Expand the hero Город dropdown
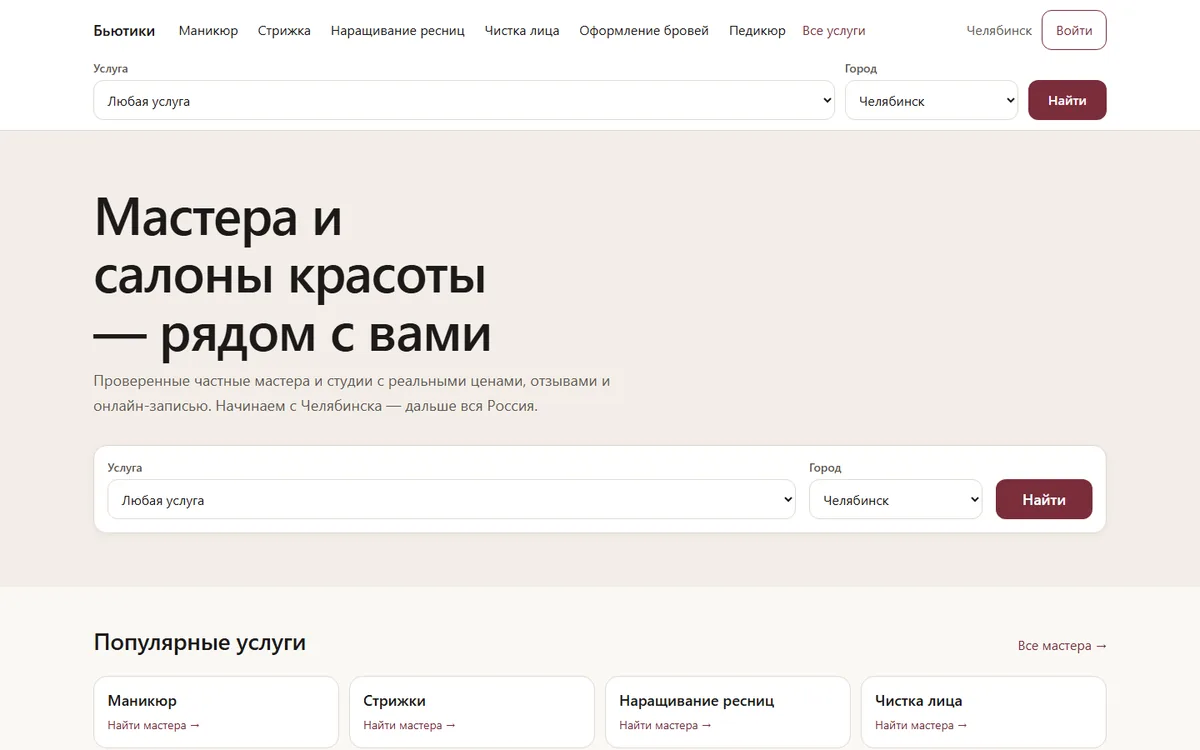The height and width of the screenshot is (750, 1200). (x=895, y=499)
